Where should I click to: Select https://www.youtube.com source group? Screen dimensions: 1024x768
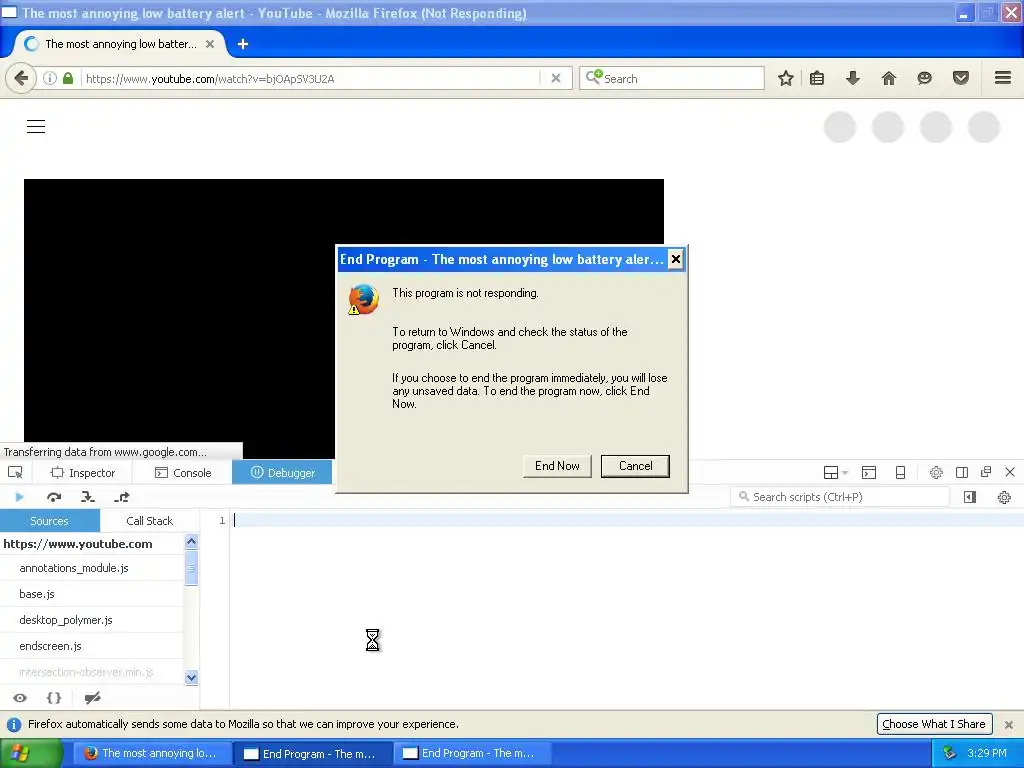pyautogui.click(x=91, y=544)
